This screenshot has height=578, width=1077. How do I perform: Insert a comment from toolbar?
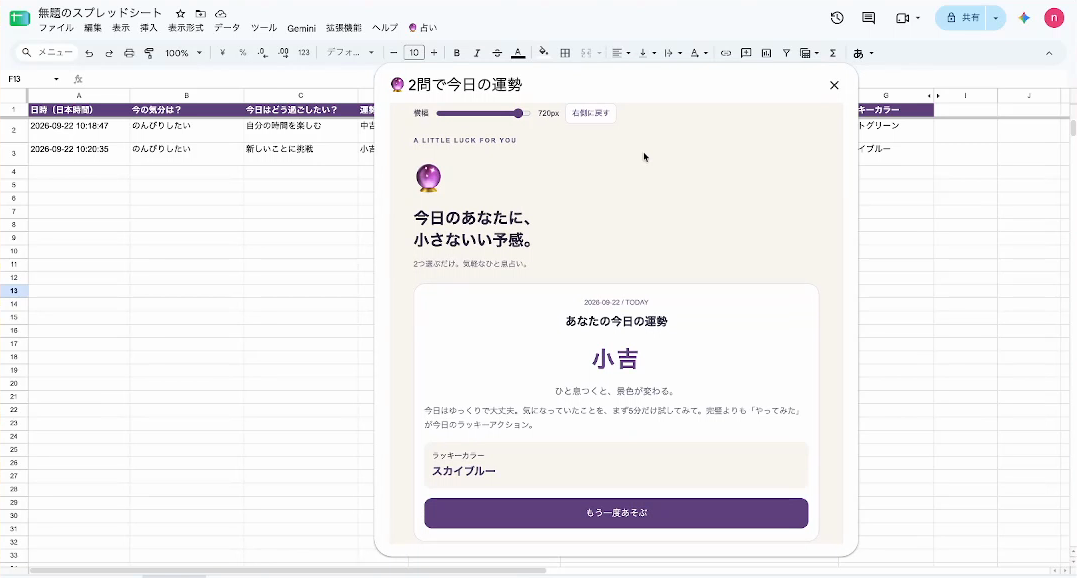point(746,53)
